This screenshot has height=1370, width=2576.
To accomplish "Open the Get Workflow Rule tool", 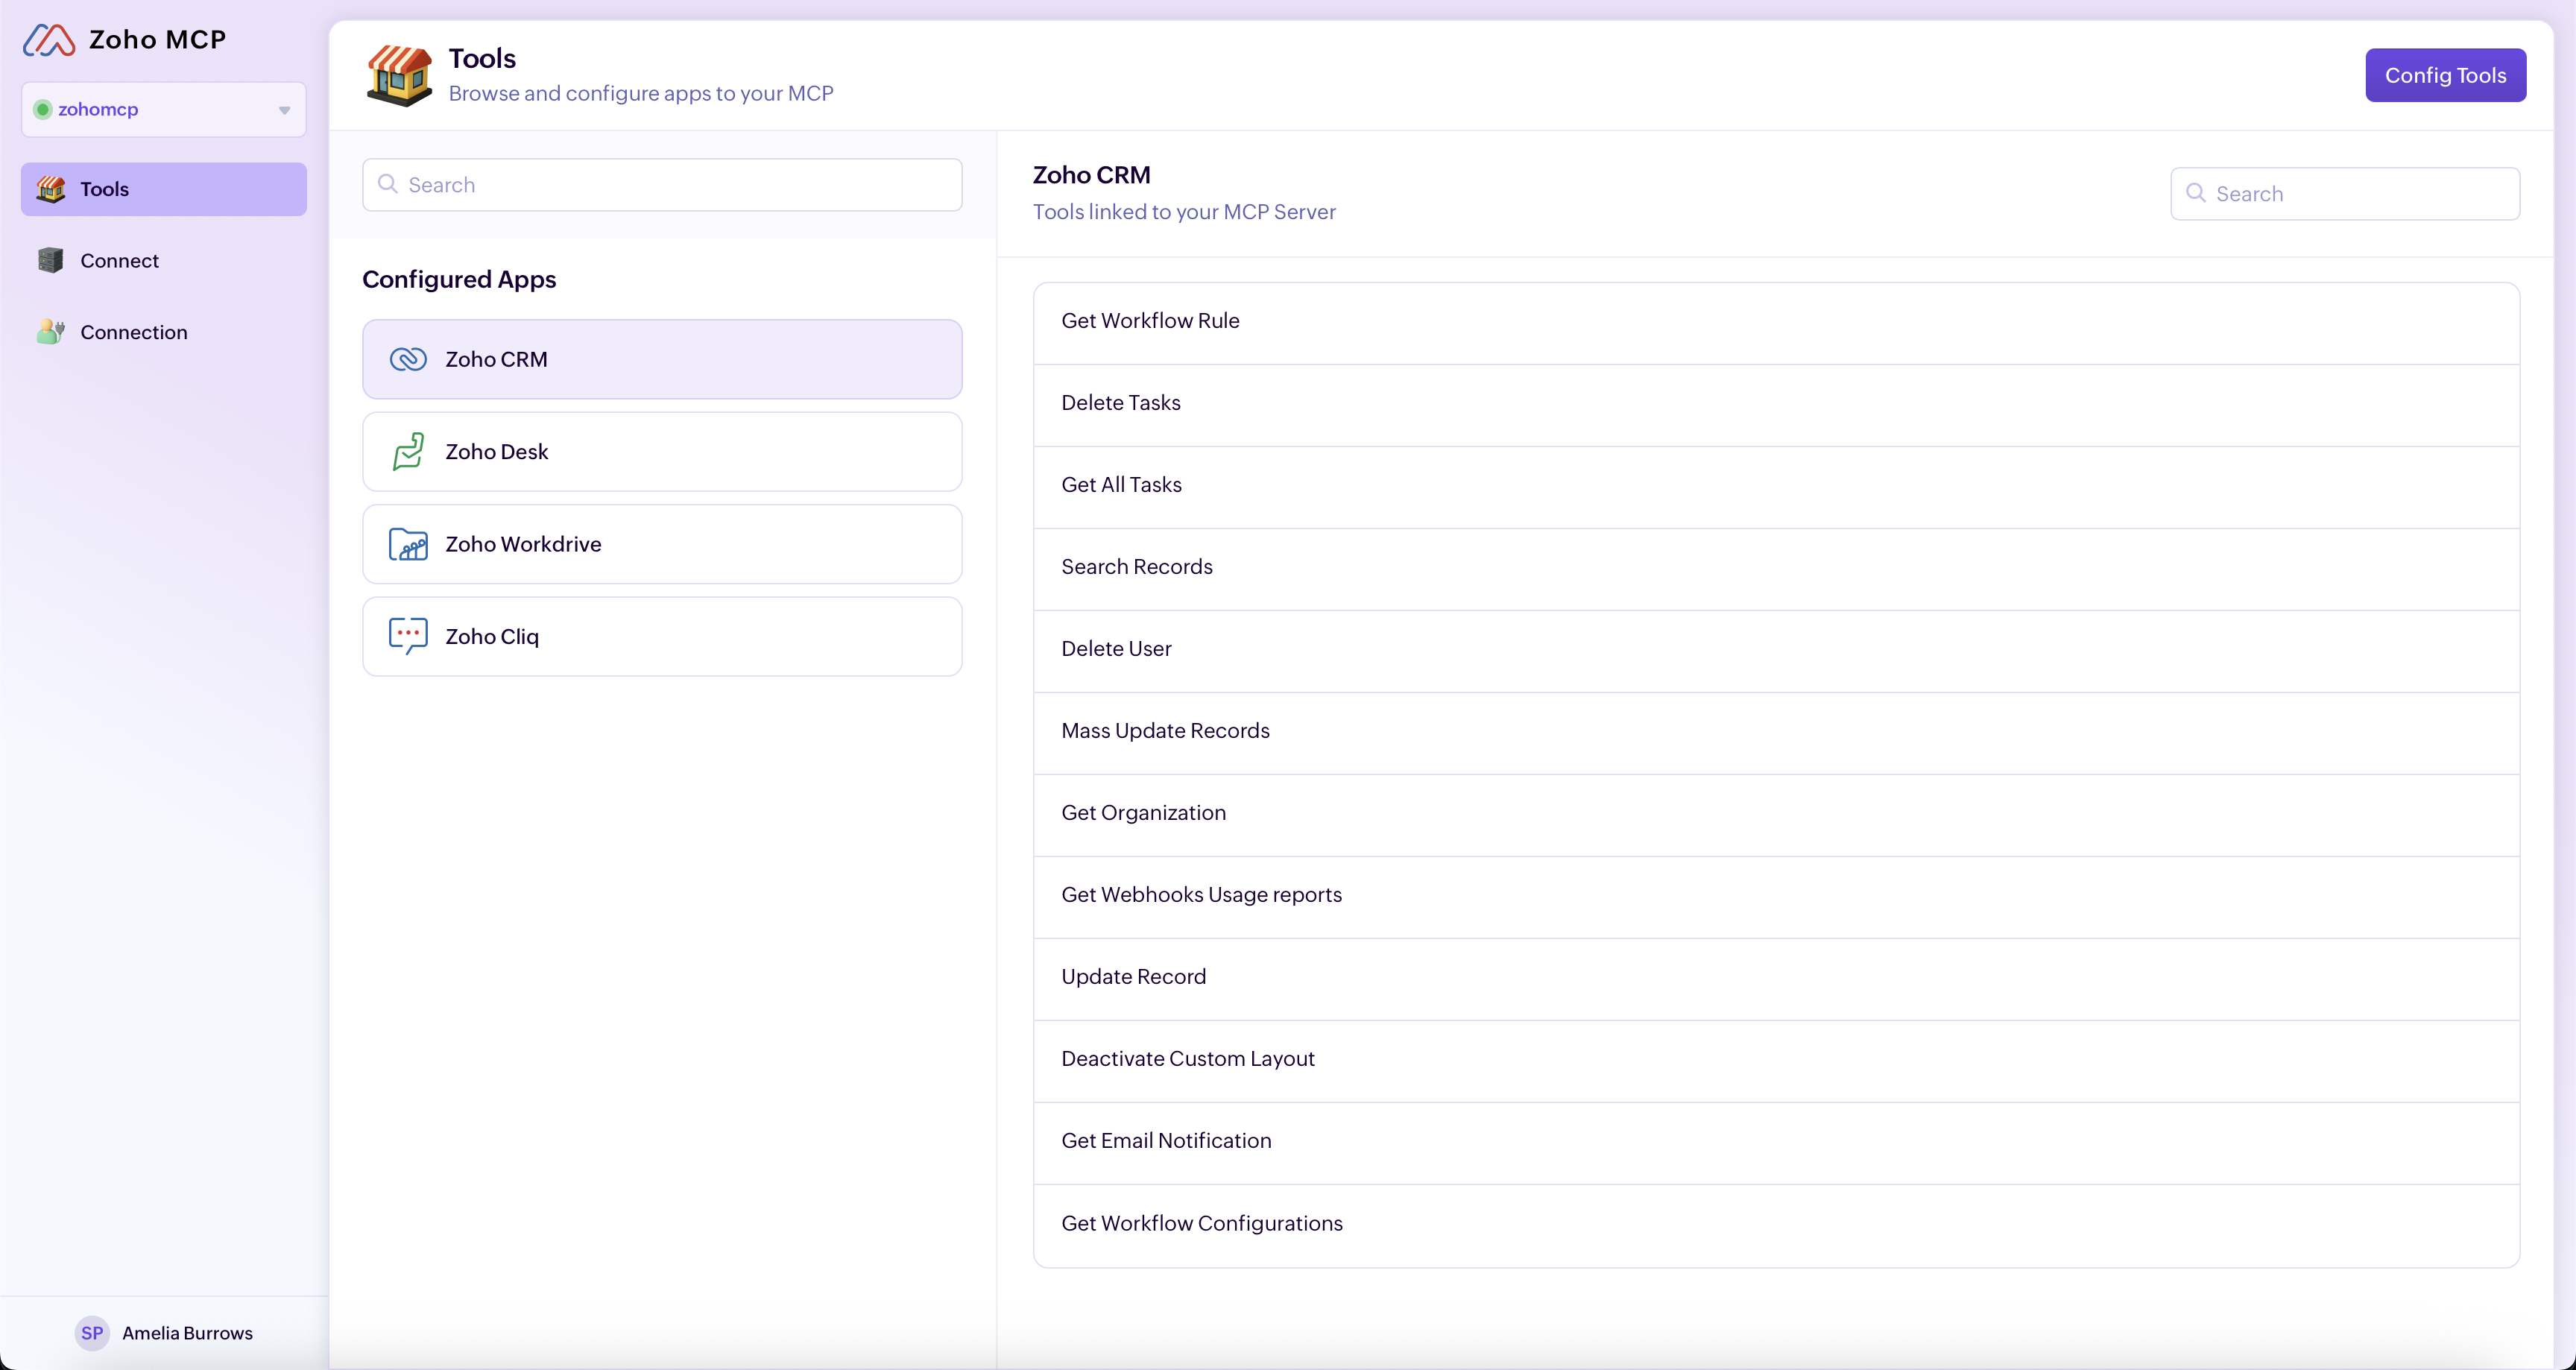I will (x=1776, y=323).
